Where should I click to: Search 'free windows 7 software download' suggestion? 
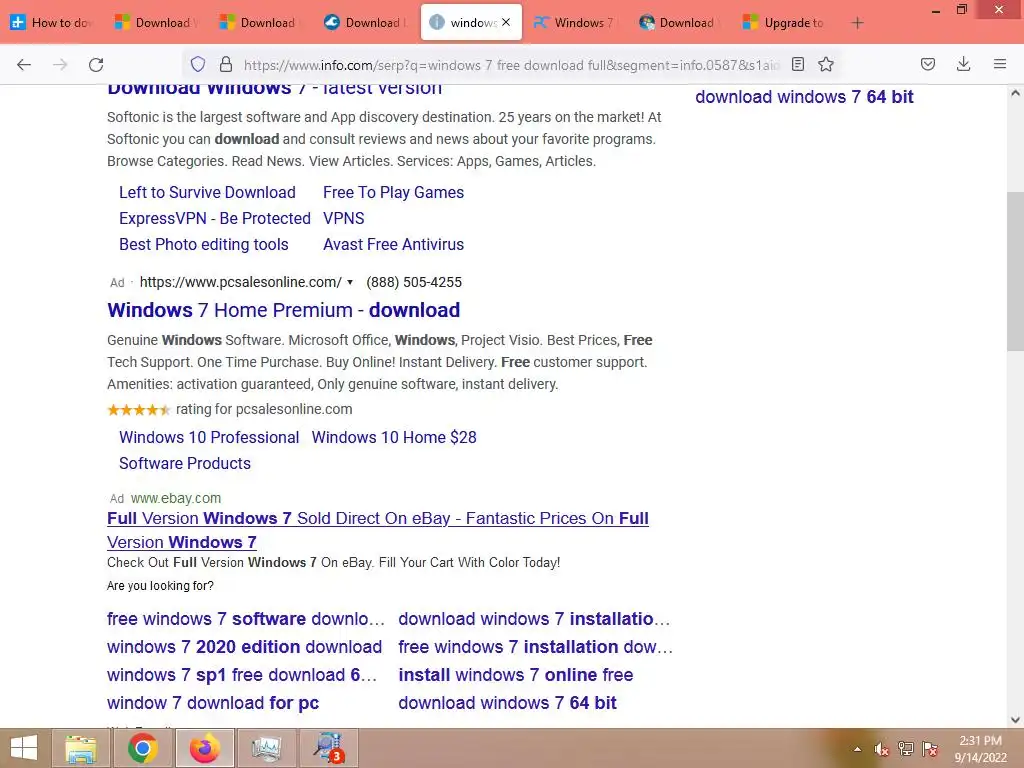(x=246, y=619)
